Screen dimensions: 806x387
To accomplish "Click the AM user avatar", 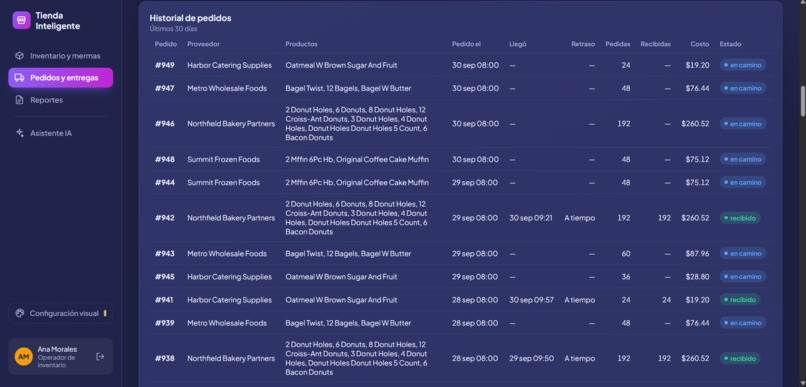I will tap(24, 356).
